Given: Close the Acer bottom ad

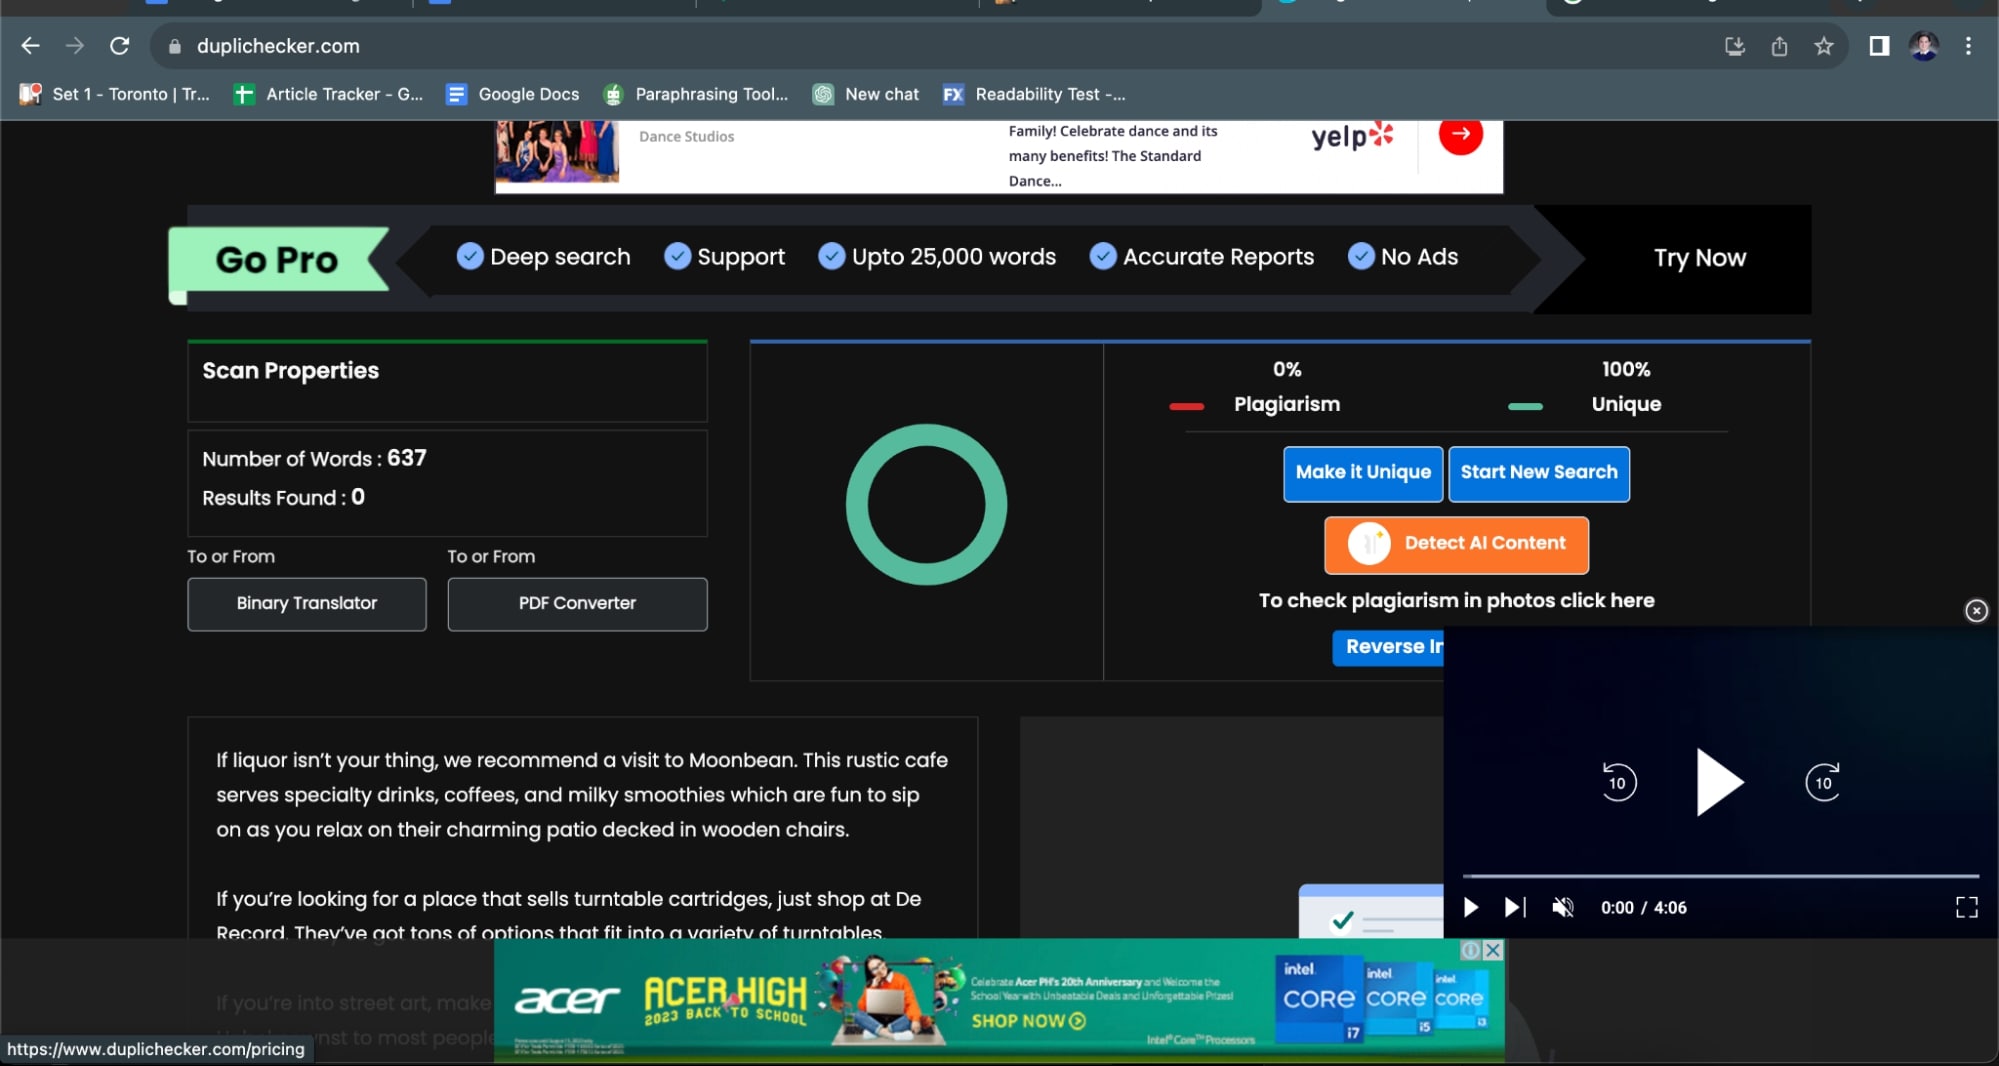Looking at the screenshot, I should click(x=1493, y=950).
